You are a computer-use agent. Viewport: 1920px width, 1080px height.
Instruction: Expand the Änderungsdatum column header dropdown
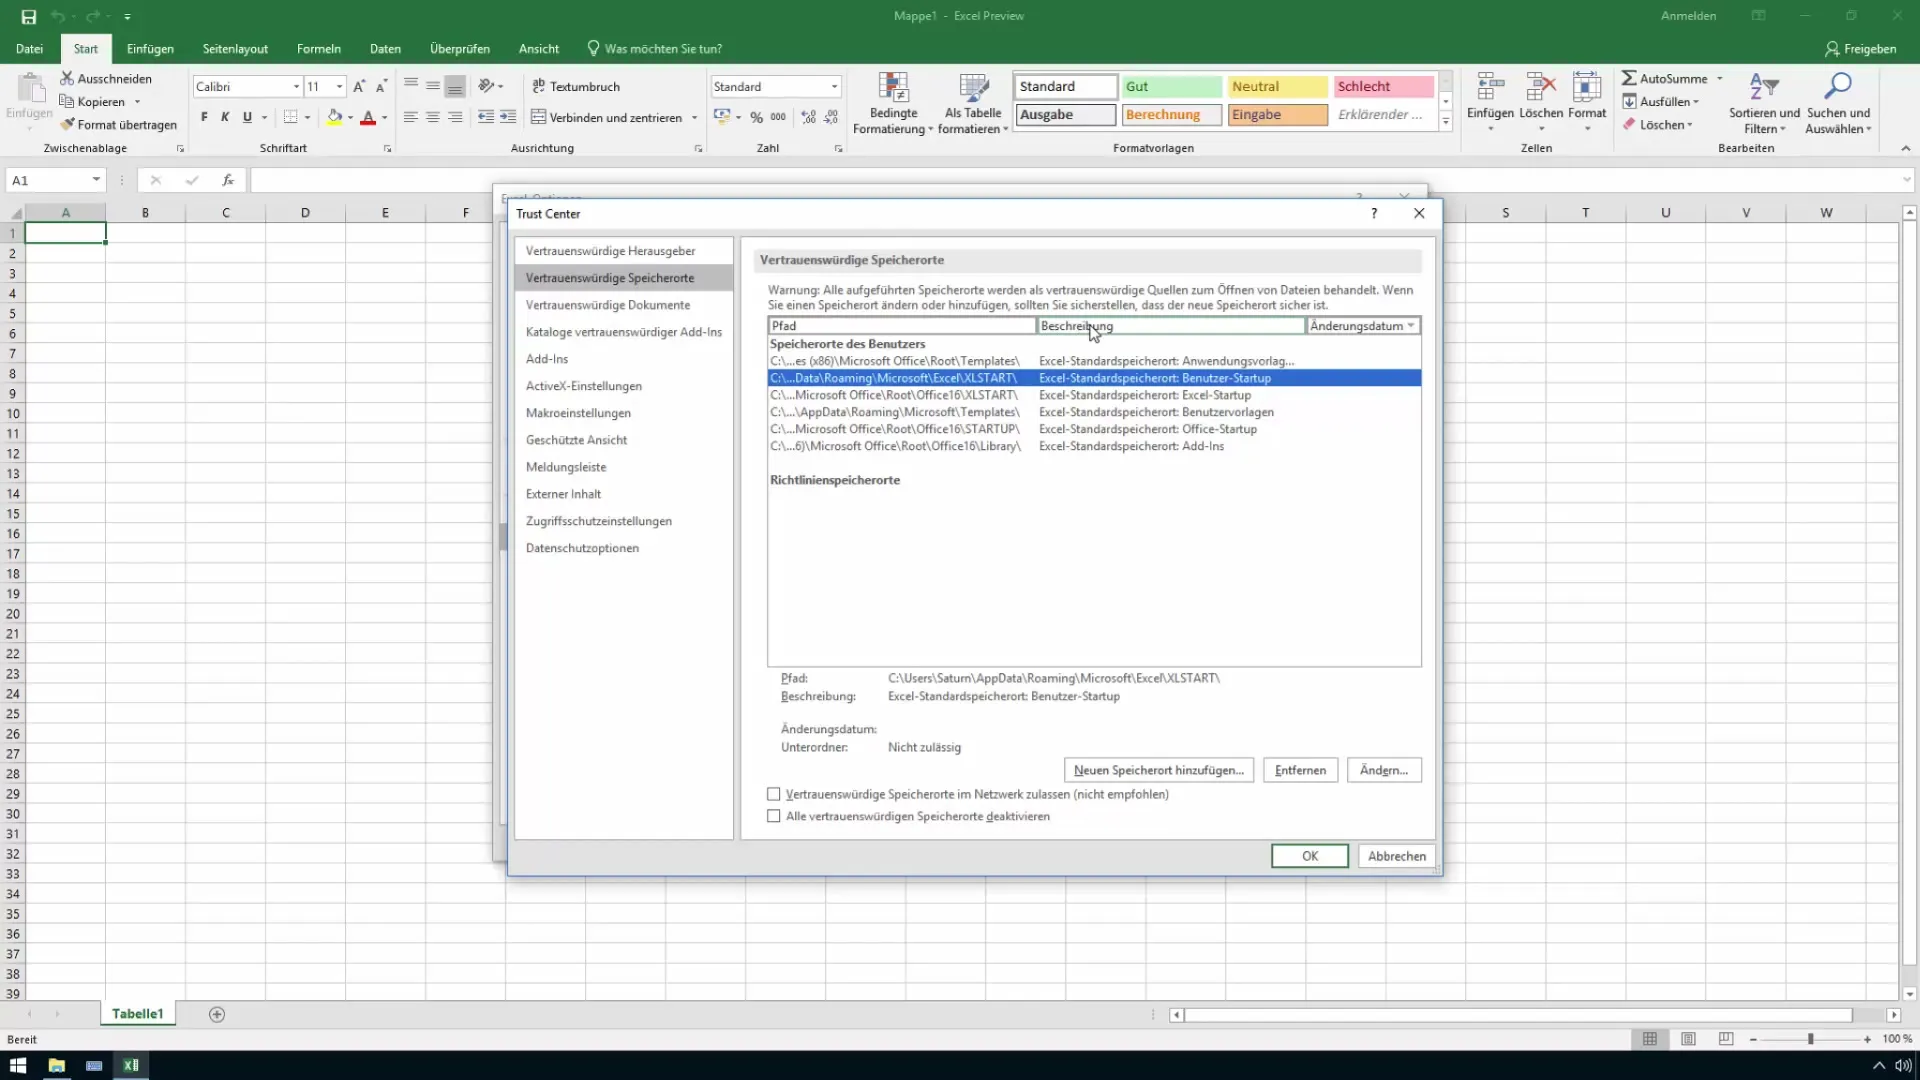1411,326
